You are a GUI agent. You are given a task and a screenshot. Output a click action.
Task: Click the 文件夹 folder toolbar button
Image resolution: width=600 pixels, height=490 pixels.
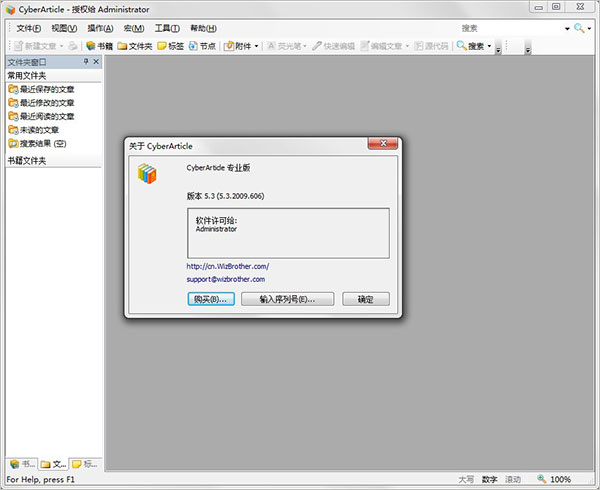(x=135, y=46)
